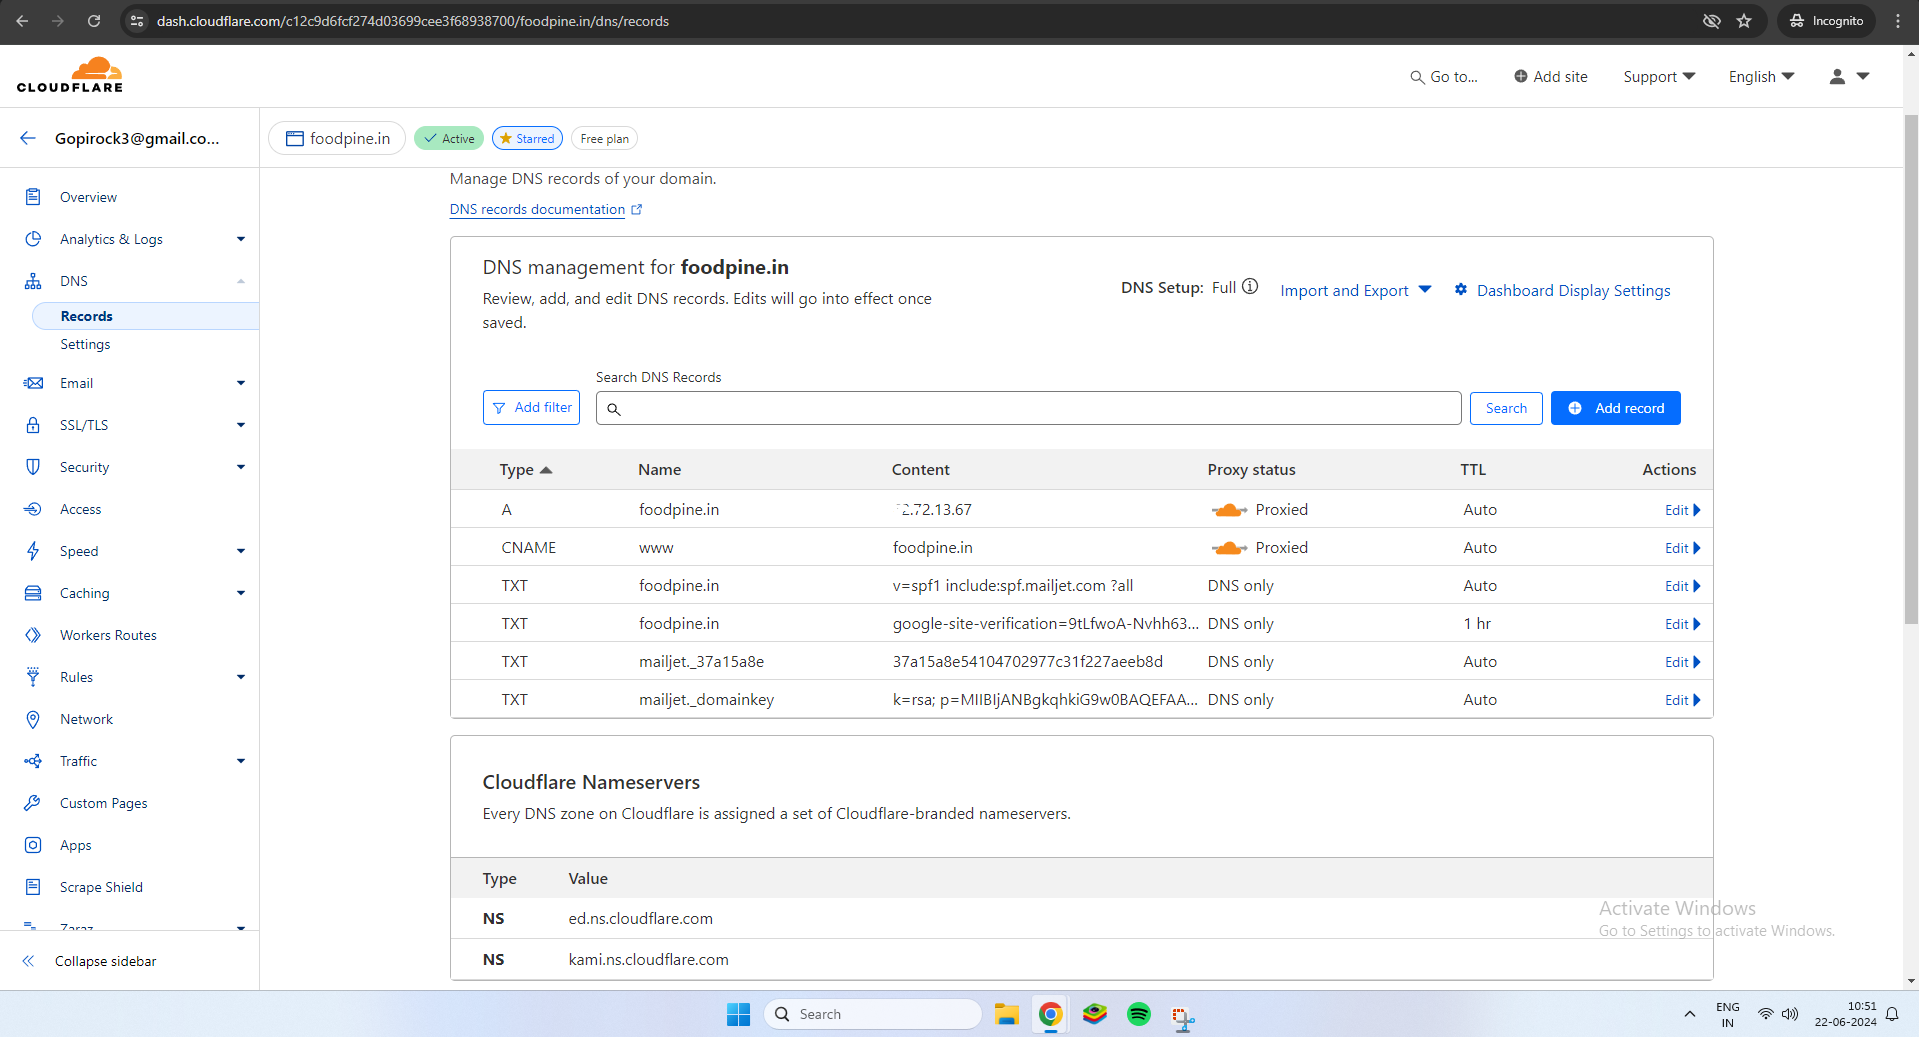
Task: Expand the Email section arrow
Action: [241, 383]
